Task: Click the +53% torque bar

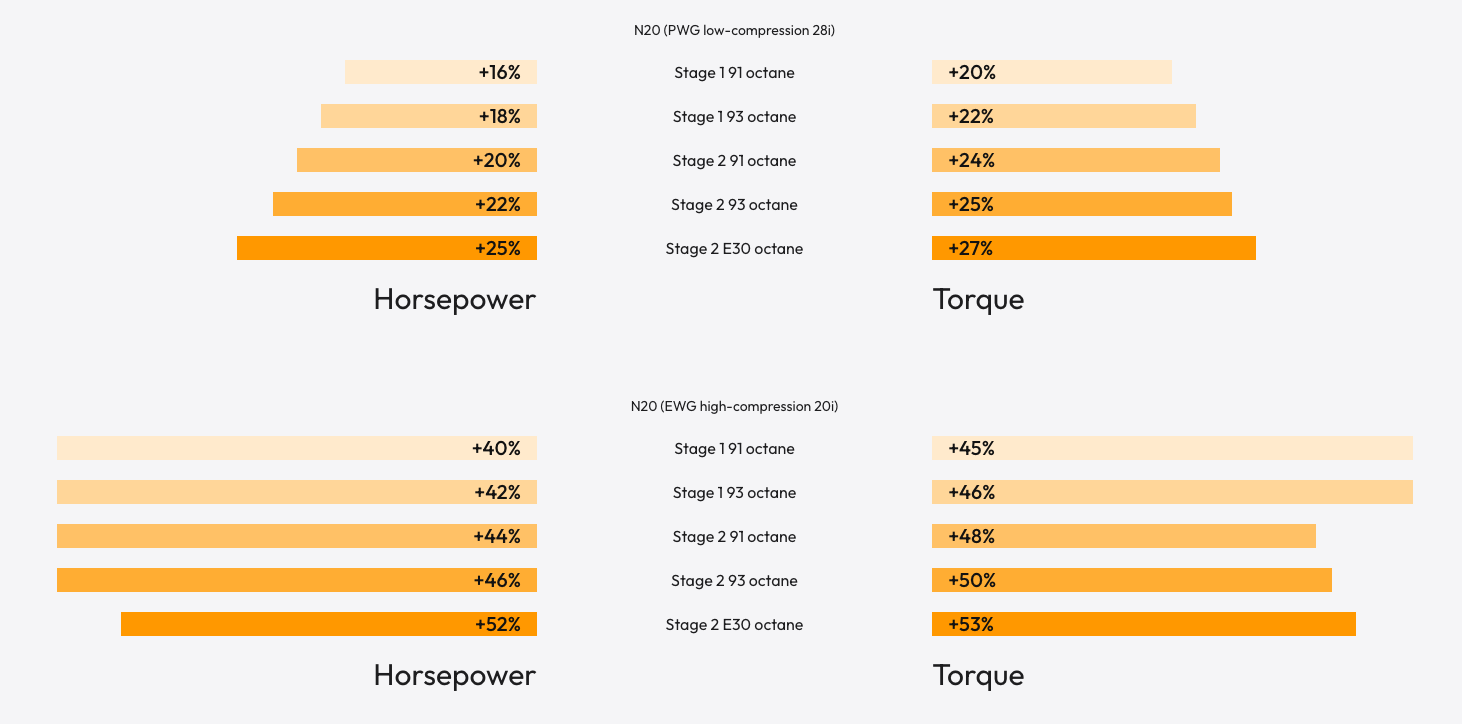Action: coord(1143,624)
